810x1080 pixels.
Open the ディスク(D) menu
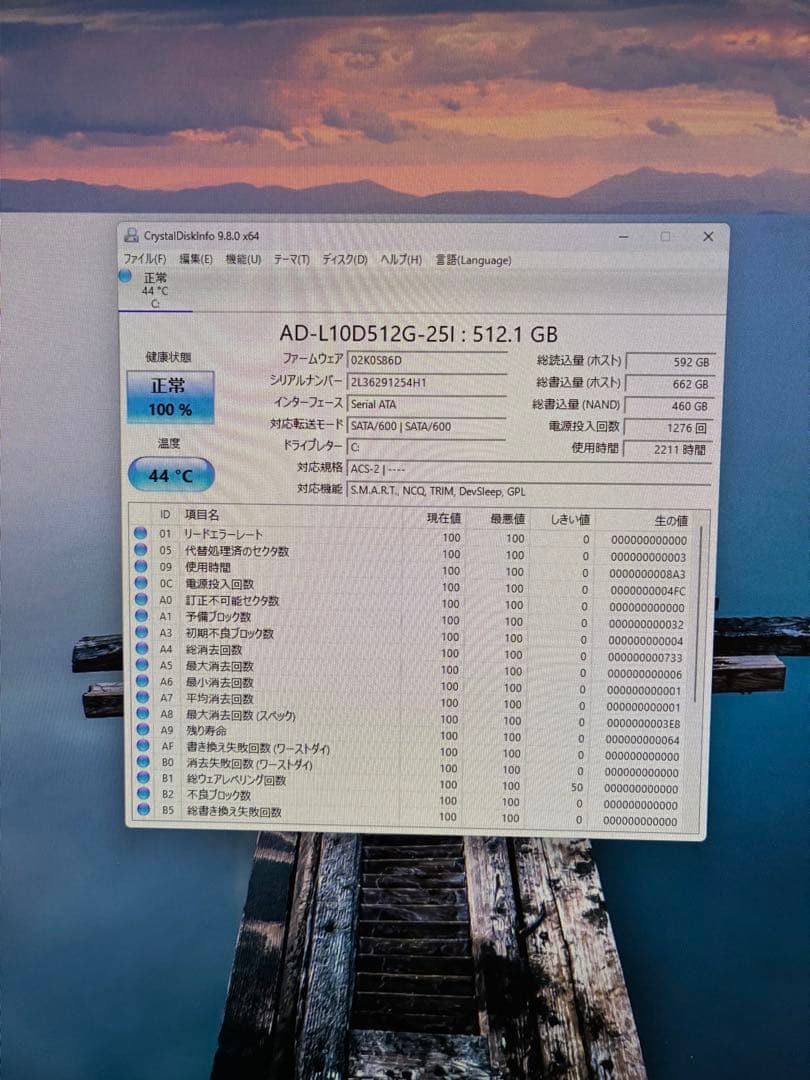tap(345, 260)
